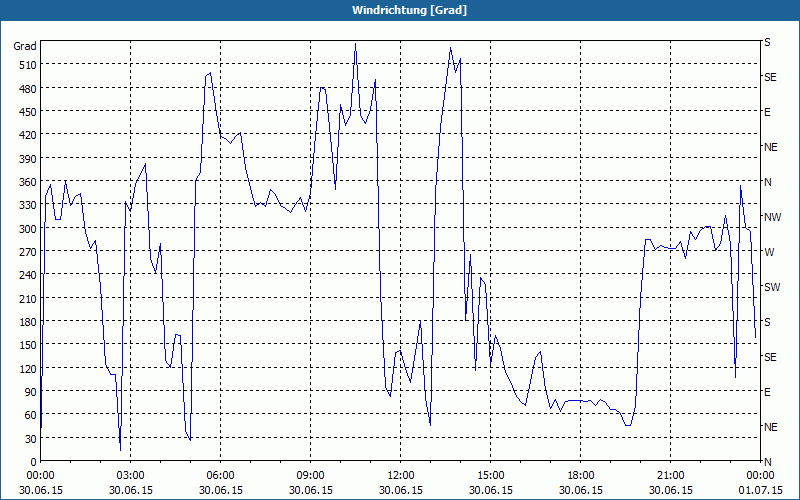Select the NE compass label level with 390
Viewport: 800px width, 500px height.
(x=770, y=147)
